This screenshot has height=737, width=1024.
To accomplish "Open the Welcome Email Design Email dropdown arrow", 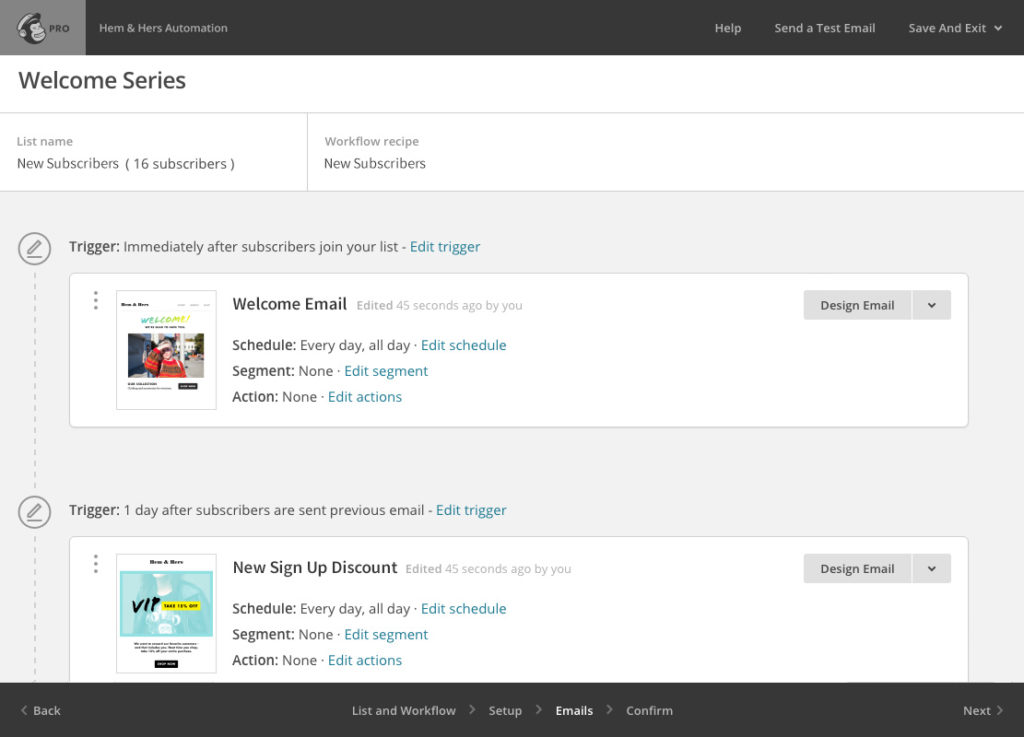I will [932, 305].
